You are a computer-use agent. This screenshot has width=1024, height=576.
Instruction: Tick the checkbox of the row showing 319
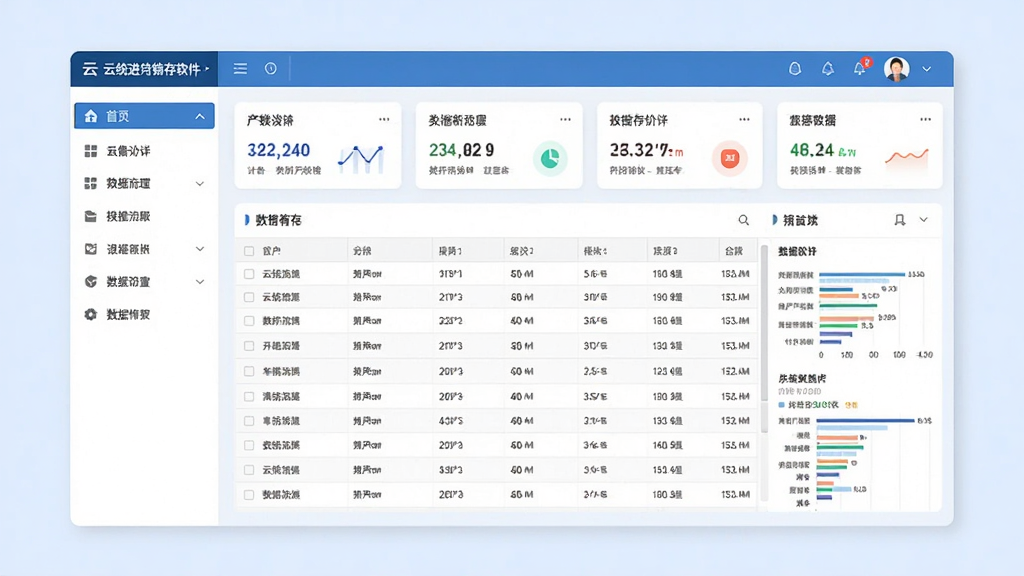point(249,274)
